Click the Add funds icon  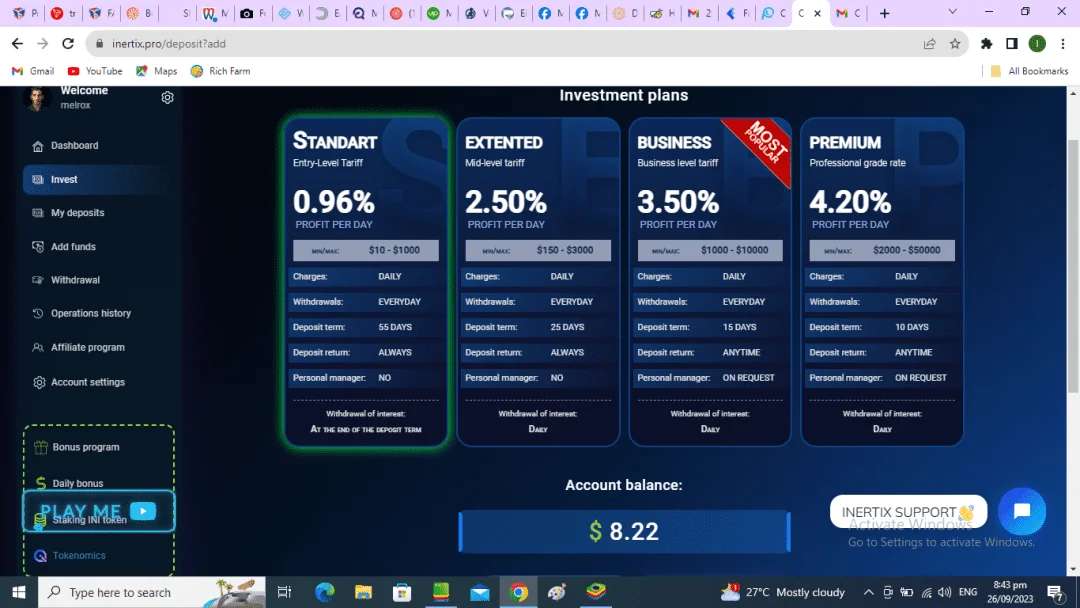(x=38, y=247)
